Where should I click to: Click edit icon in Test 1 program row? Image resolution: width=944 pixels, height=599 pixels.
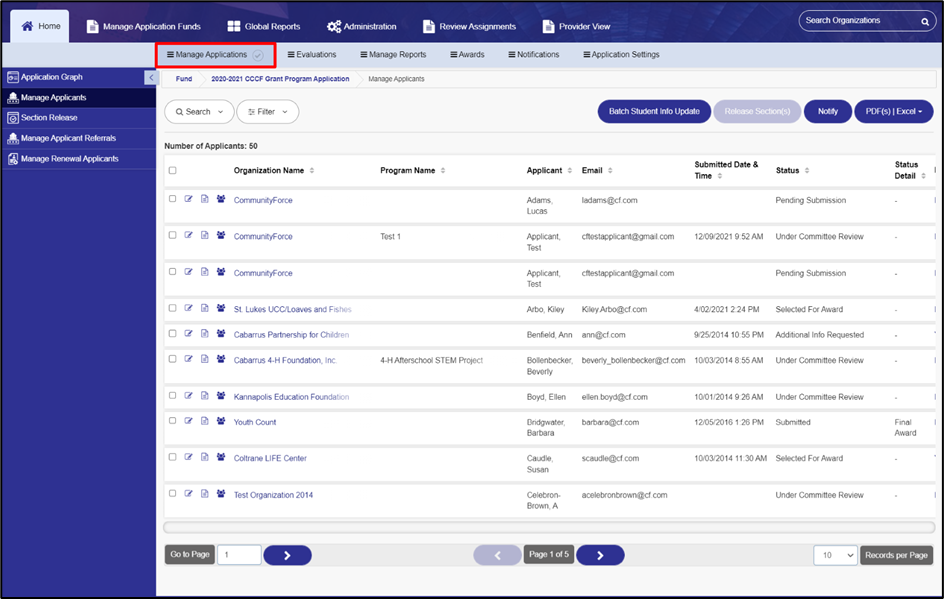pyautogui.click(x=188, y=235)
